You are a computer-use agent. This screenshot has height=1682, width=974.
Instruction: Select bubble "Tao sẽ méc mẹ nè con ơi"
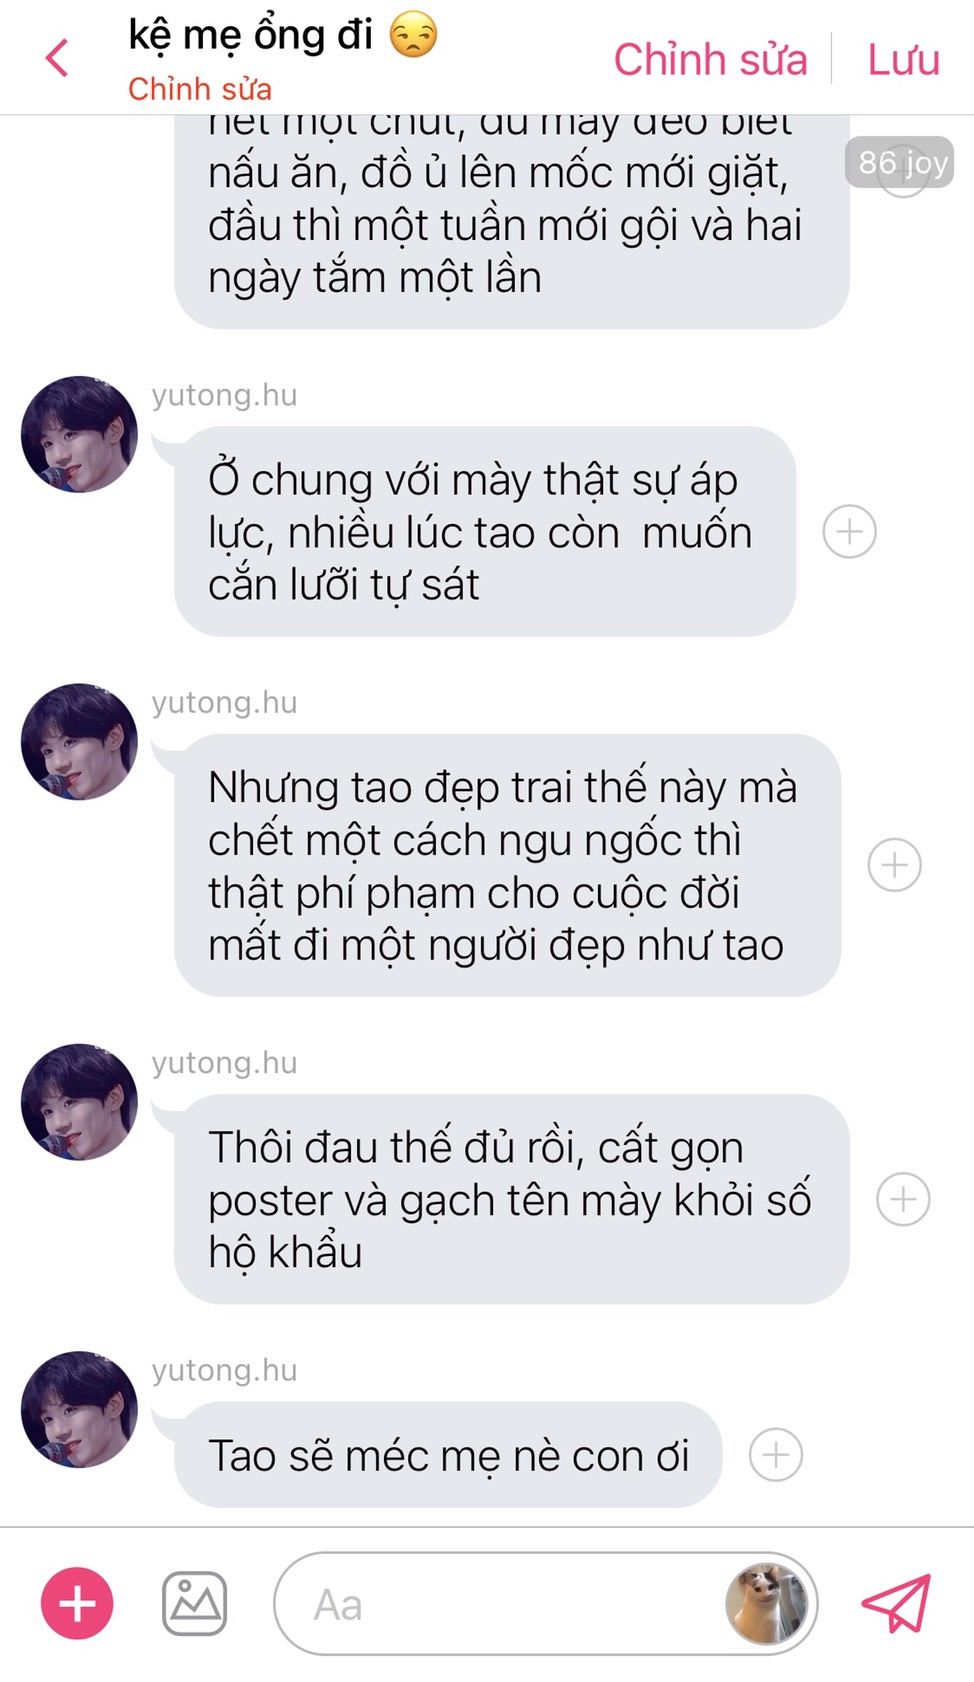point(447,1455)
